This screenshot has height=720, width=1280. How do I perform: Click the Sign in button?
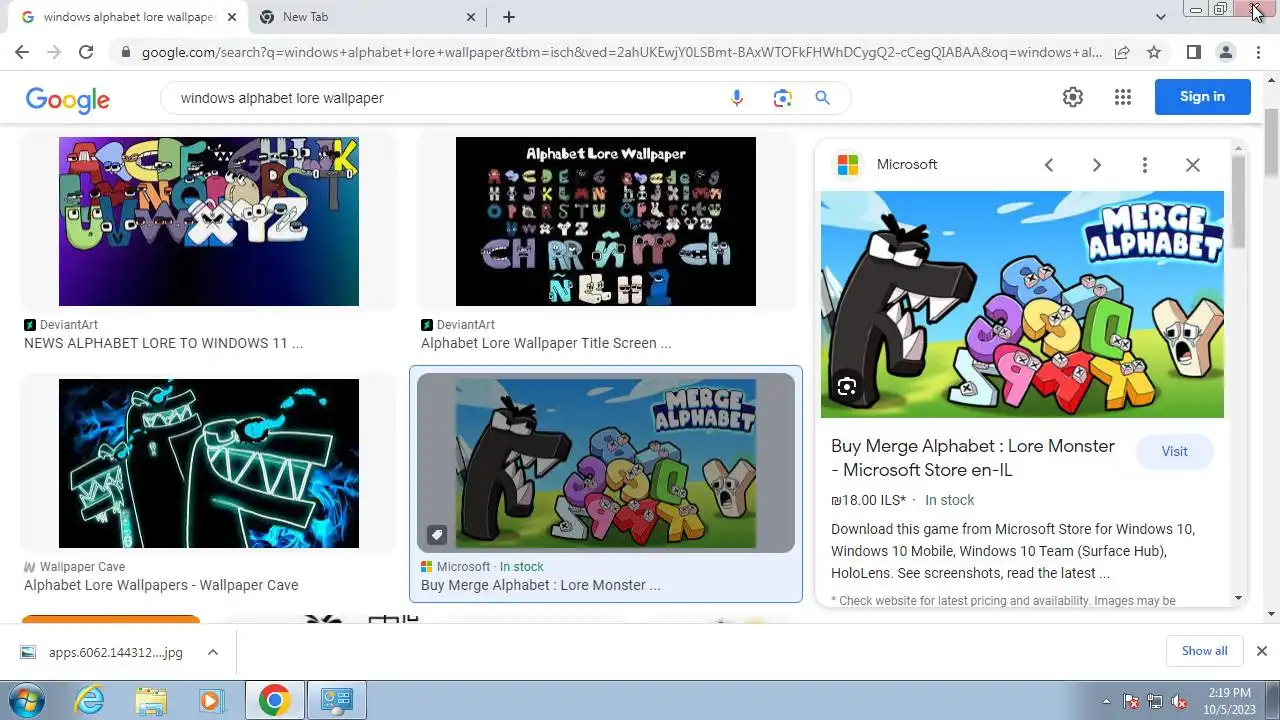[1202, 97]
